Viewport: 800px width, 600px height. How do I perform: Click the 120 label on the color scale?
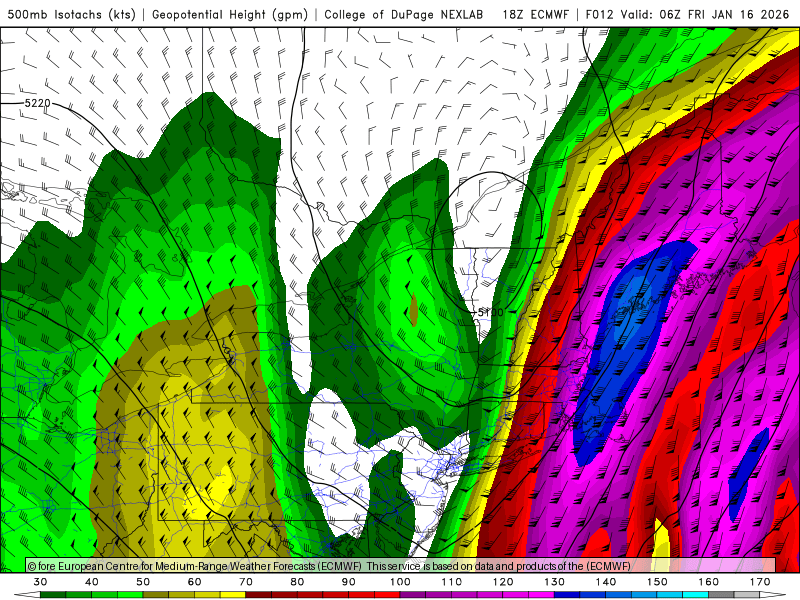click(503, 582)
